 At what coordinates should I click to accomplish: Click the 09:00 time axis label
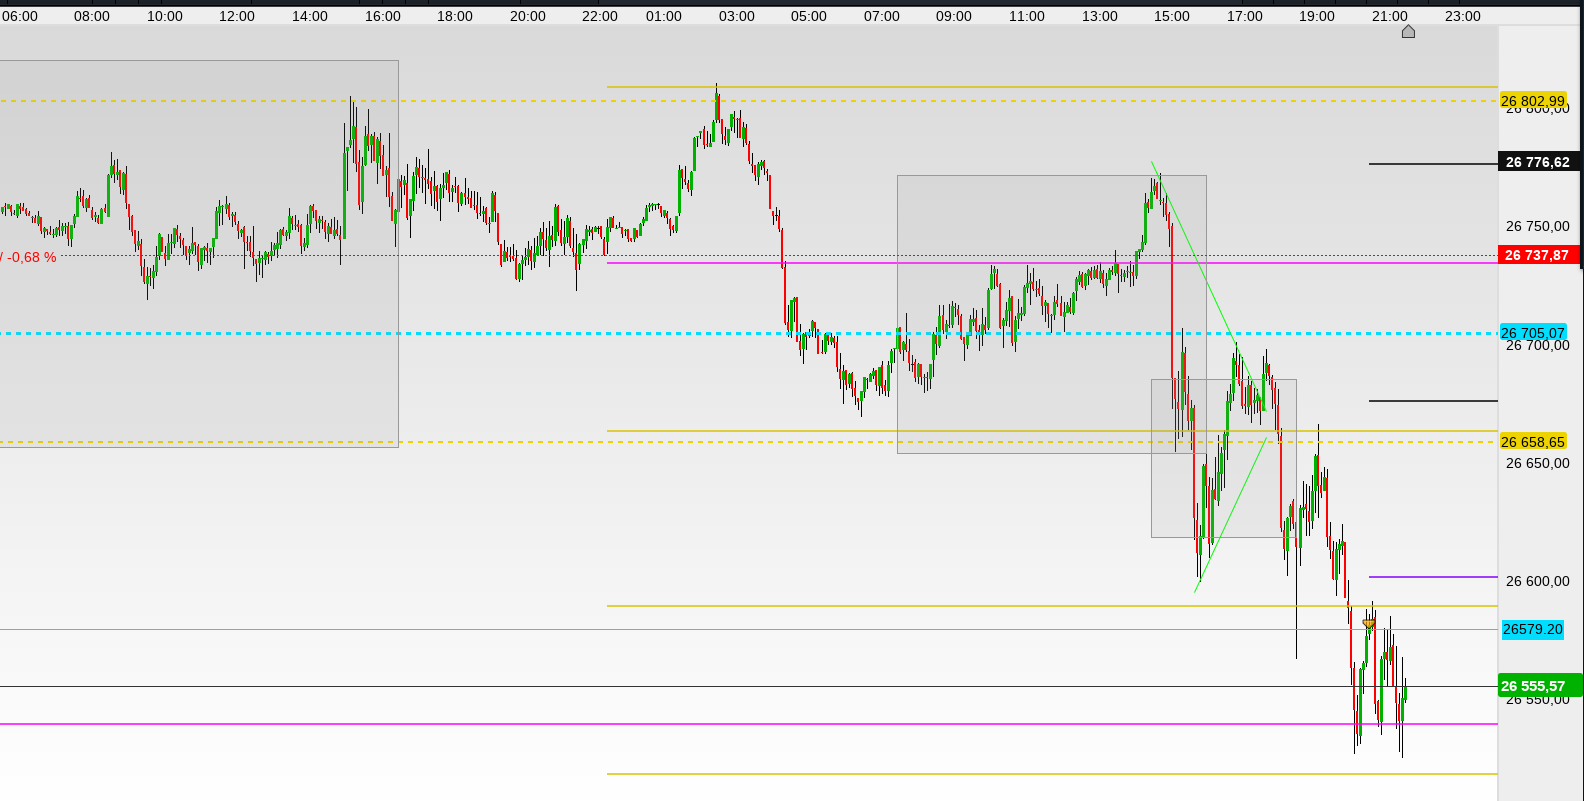(x=954, y=16)
